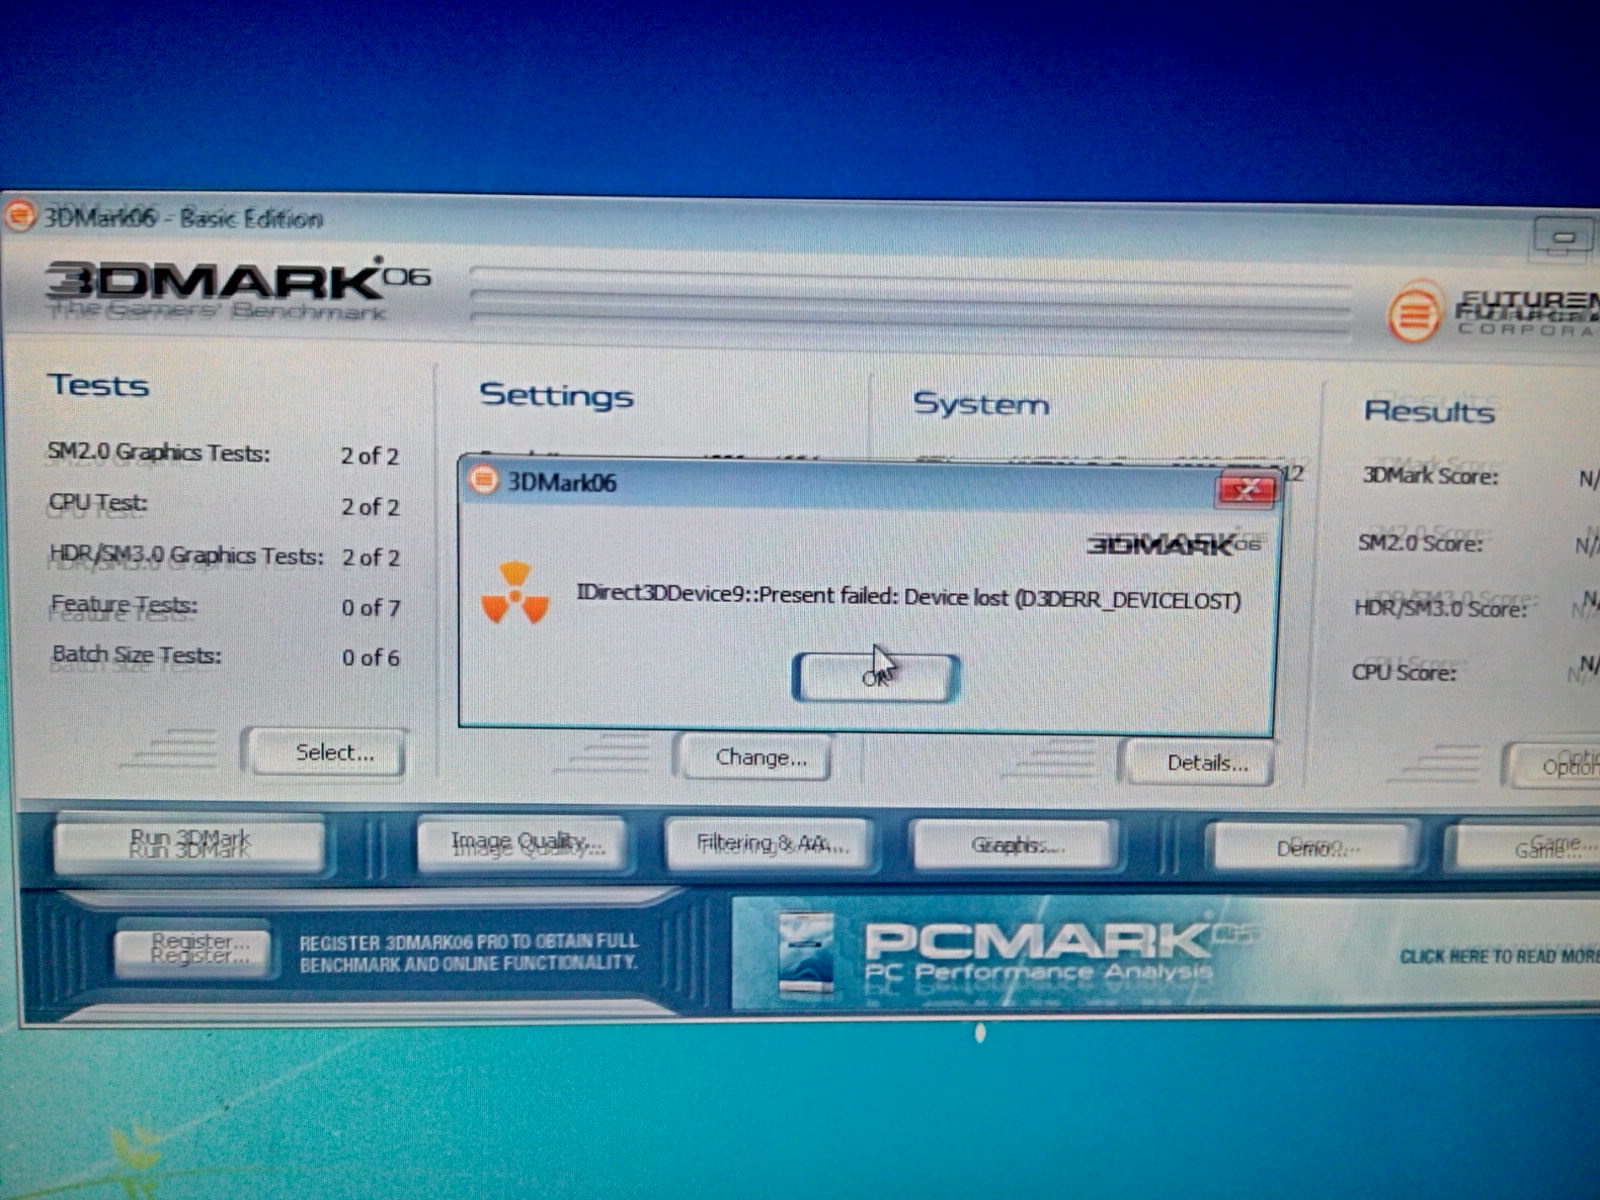Open the Graphs... window
1600x1200 pixels.
(1014, 846)
